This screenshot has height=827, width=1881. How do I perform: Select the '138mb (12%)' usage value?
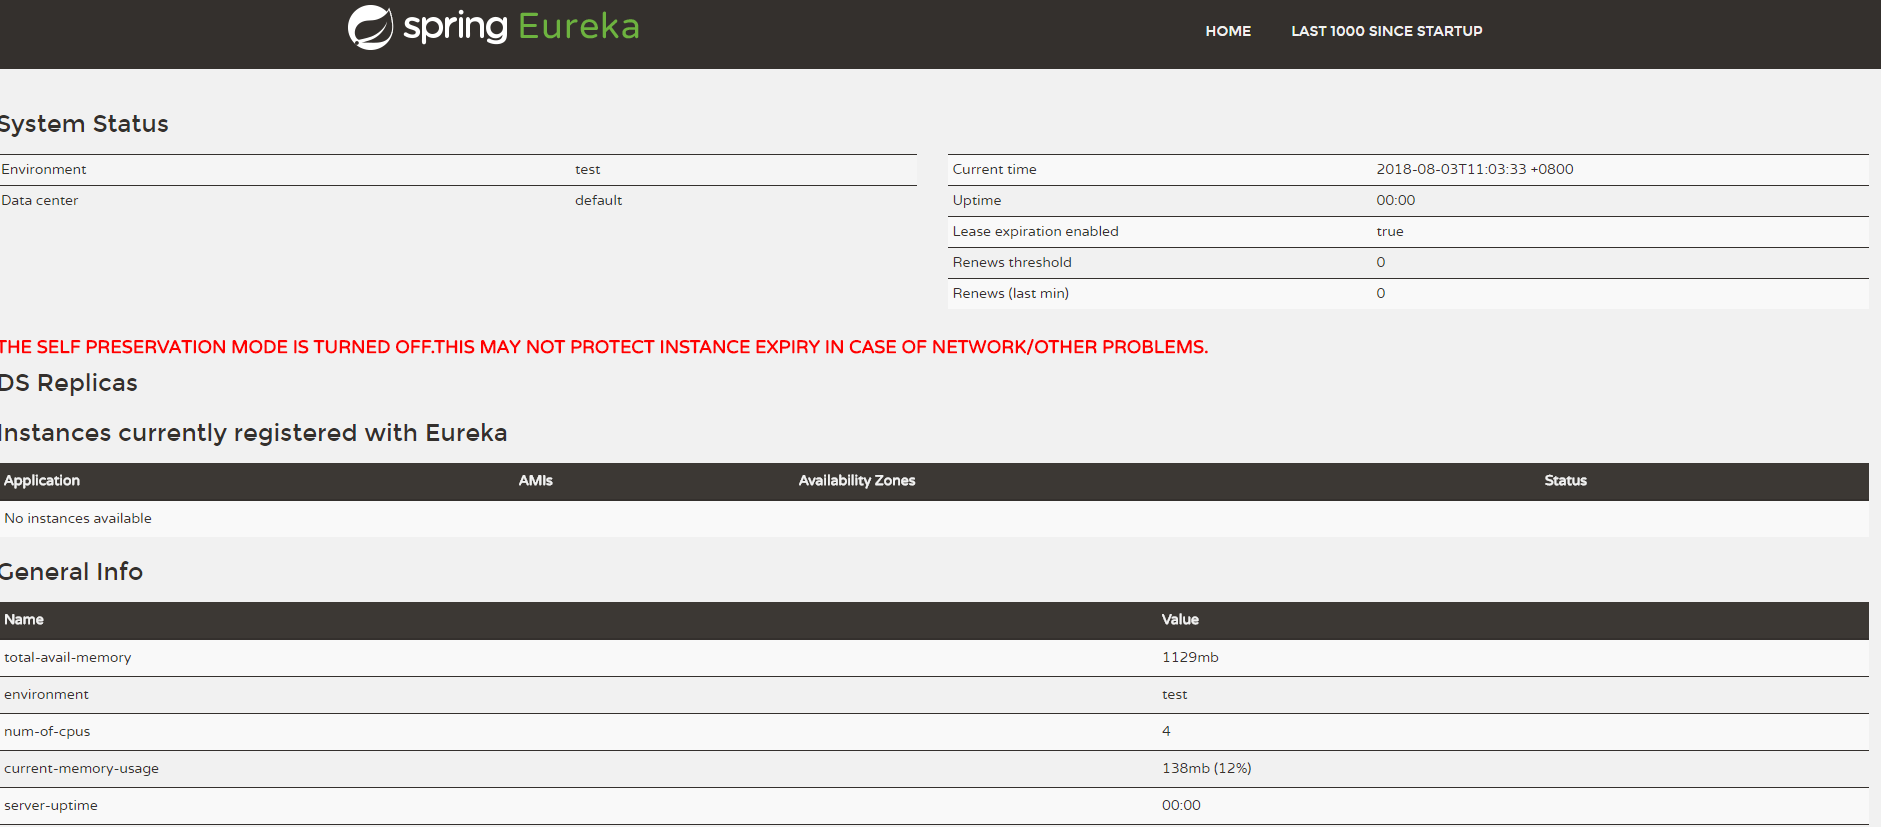pos(1206,768)
